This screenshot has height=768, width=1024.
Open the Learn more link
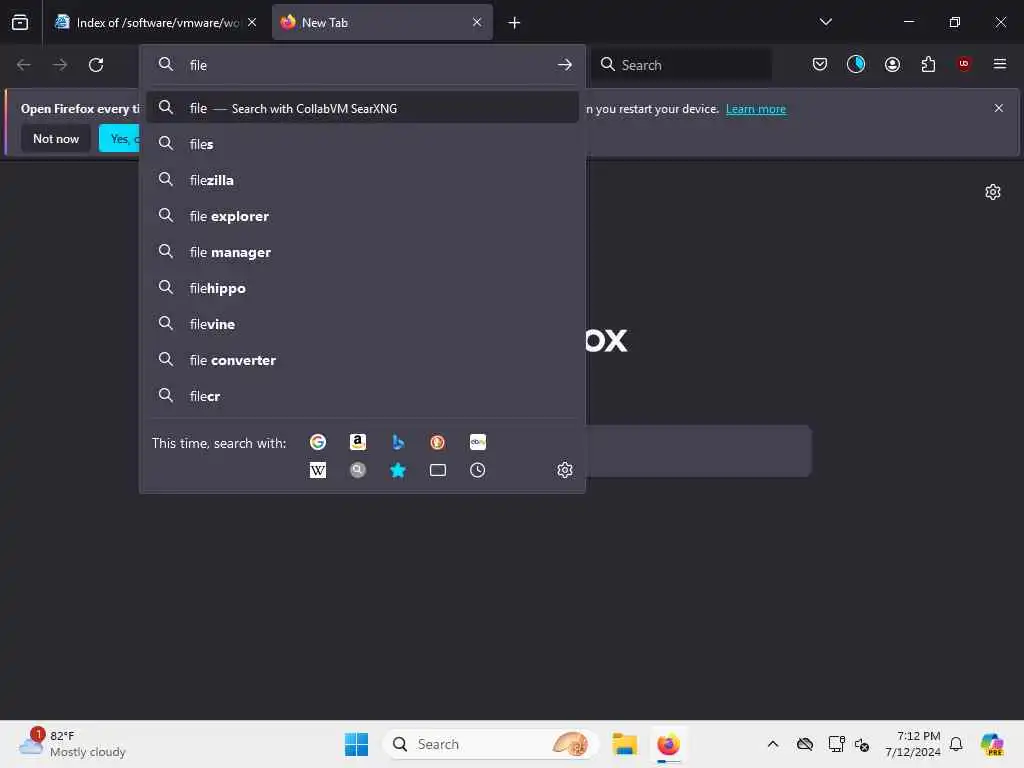(756, 109)
